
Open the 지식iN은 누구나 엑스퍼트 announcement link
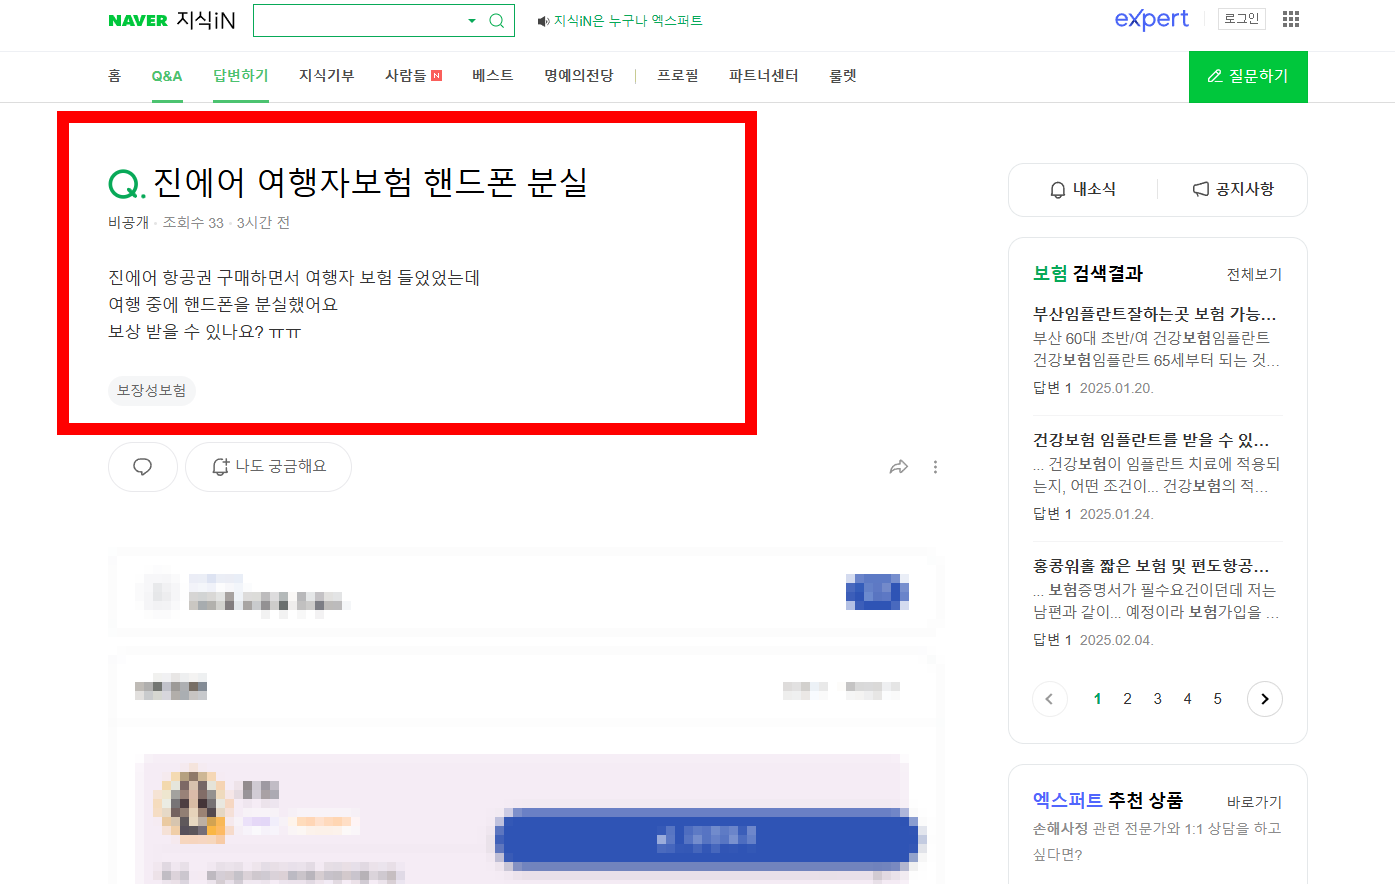coord(628,21)
